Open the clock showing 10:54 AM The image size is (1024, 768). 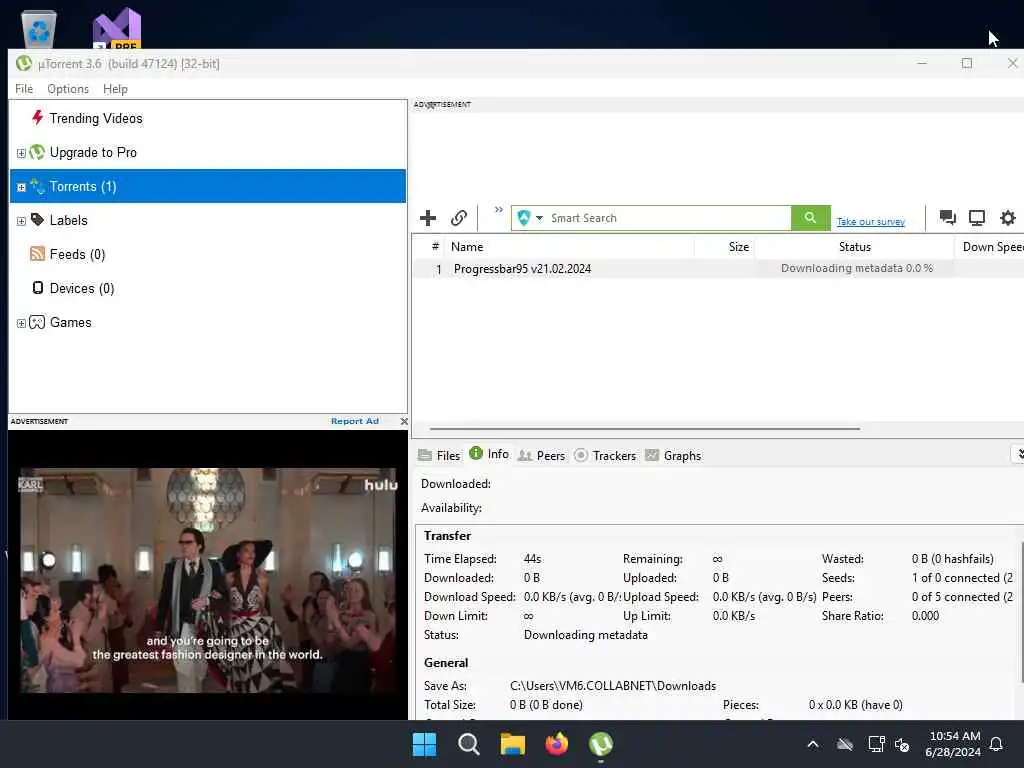pos(953,744)
